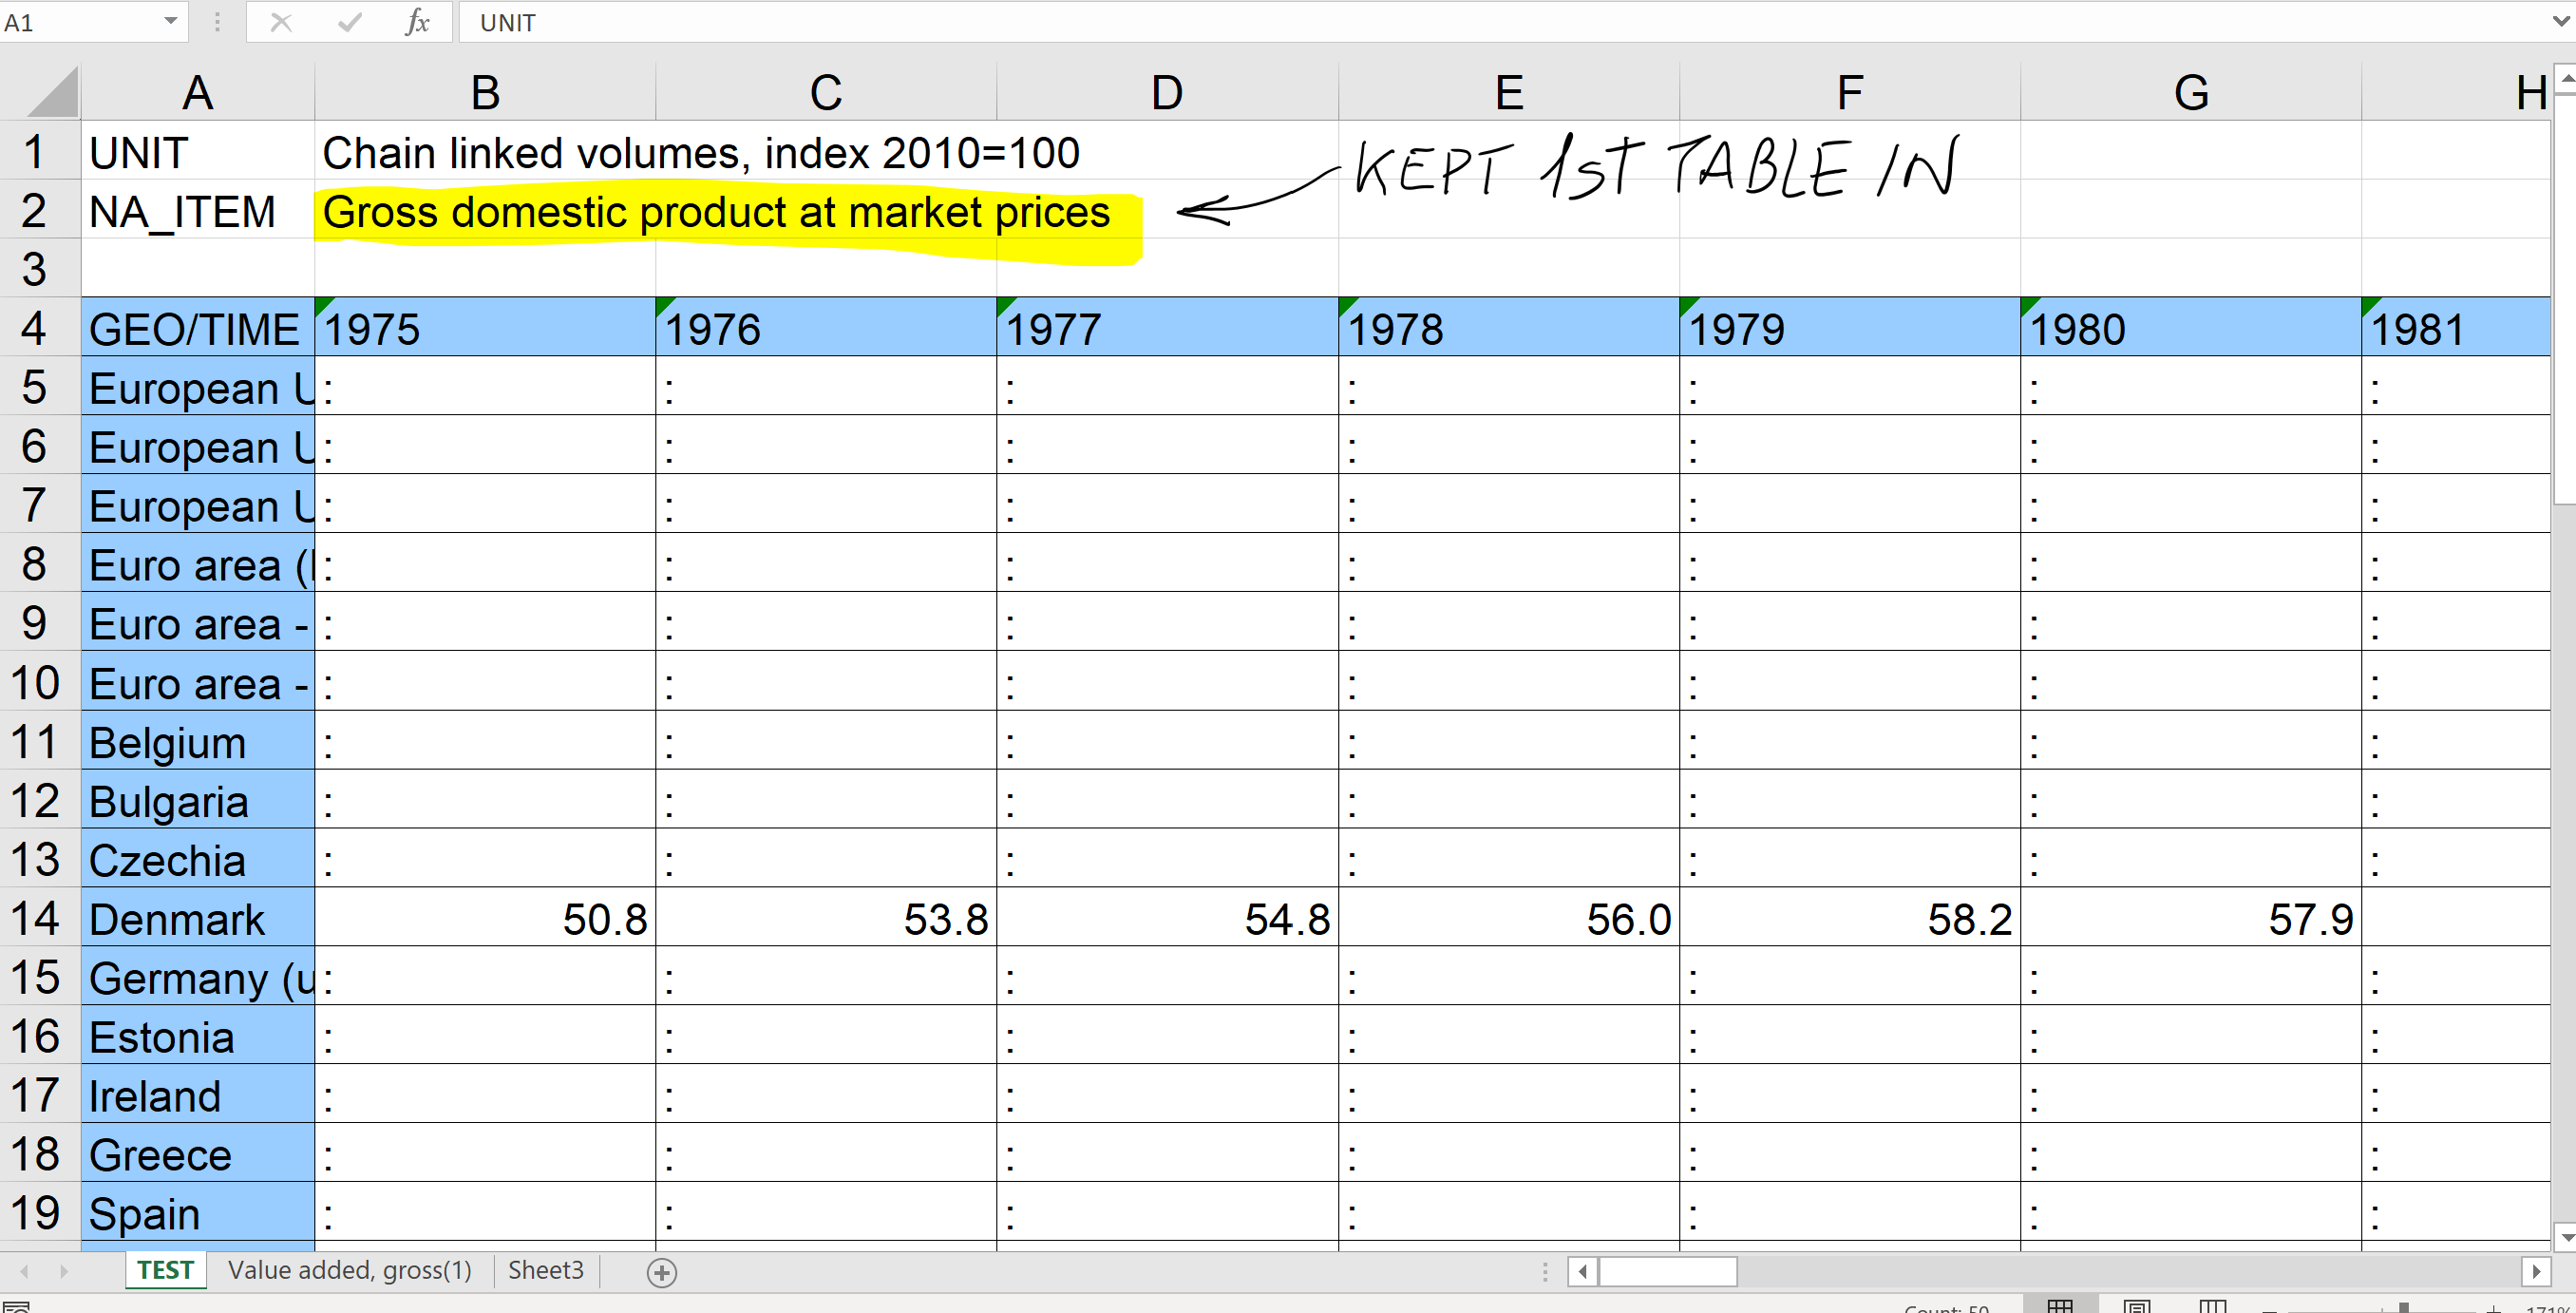The image size is (2576, 1313).
Task: Select column D header
Action: 1166,93
